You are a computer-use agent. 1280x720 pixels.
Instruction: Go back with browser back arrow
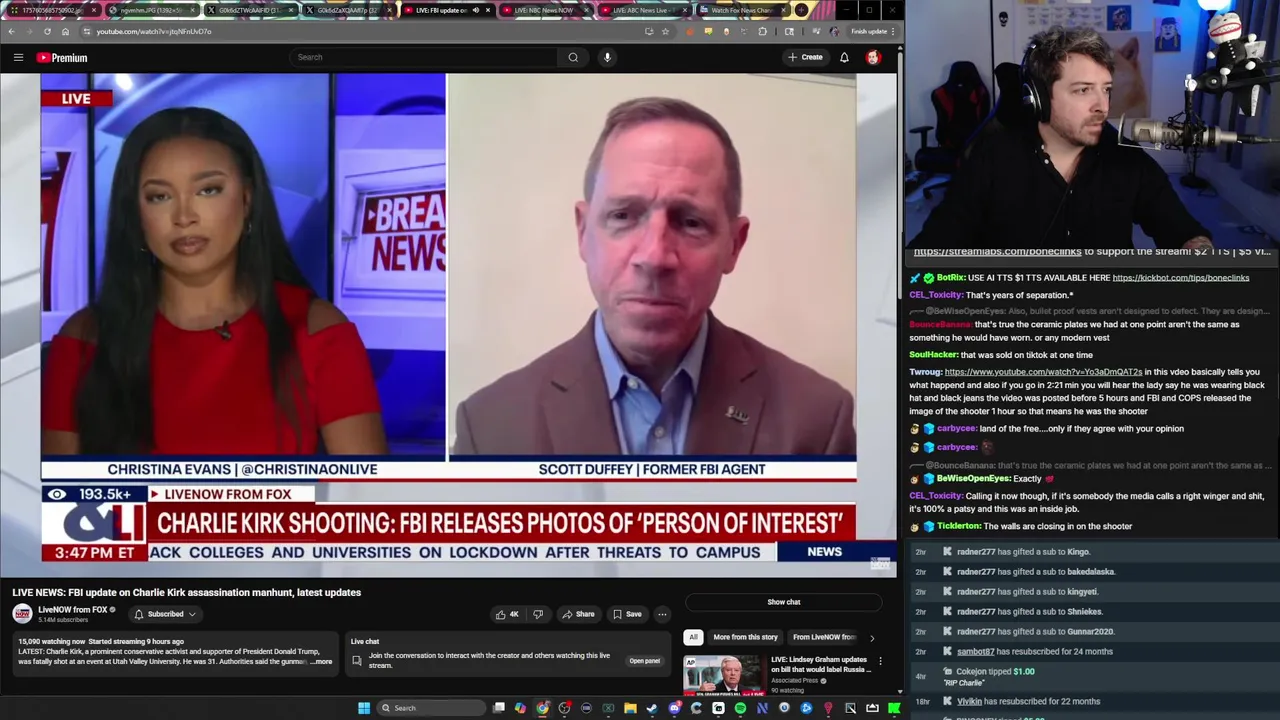point(11,31)
